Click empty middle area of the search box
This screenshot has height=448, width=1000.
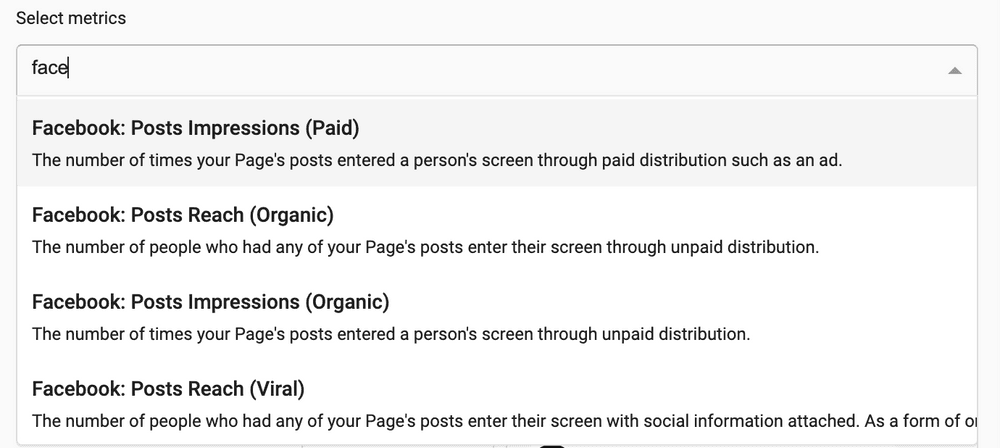(500, 69)
